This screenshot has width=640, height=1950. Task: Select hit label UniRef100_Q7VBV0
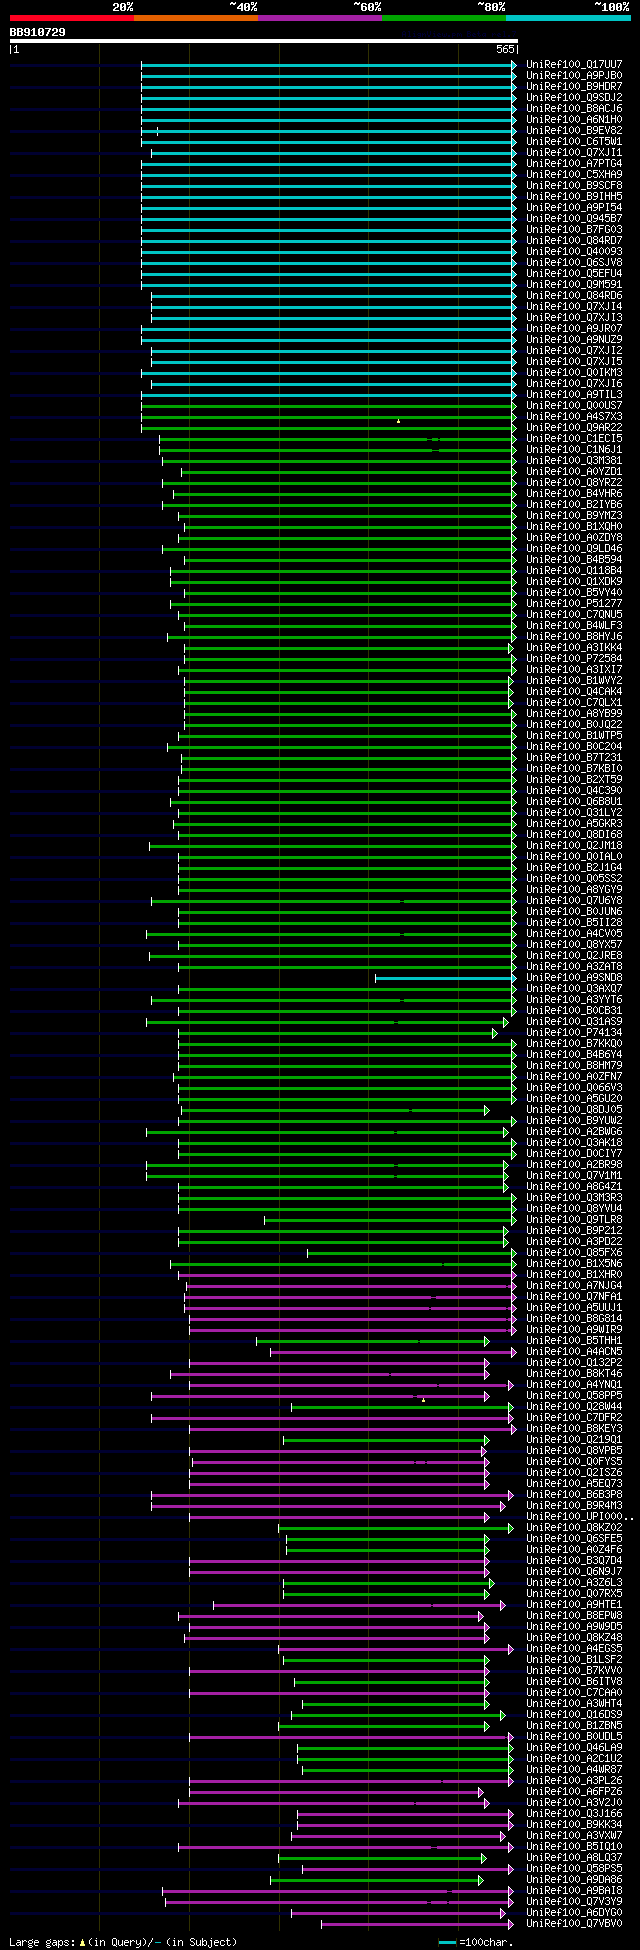click(x=574, y=1923)
